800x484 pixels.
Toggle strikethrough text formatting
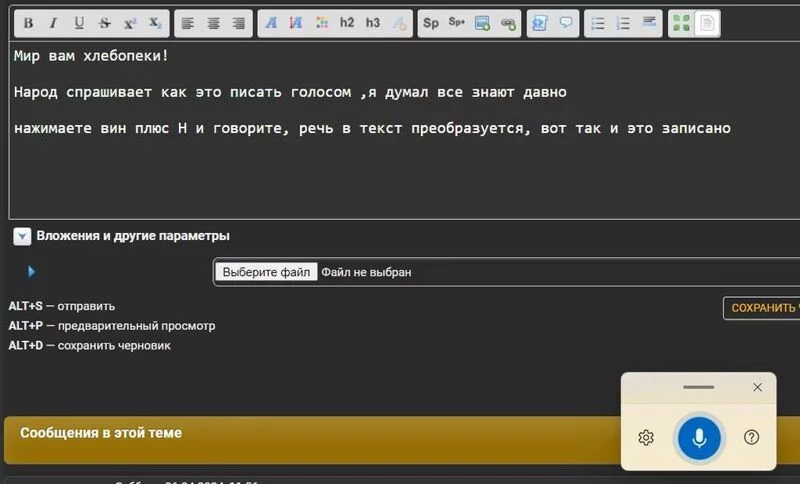pos(105,23)
